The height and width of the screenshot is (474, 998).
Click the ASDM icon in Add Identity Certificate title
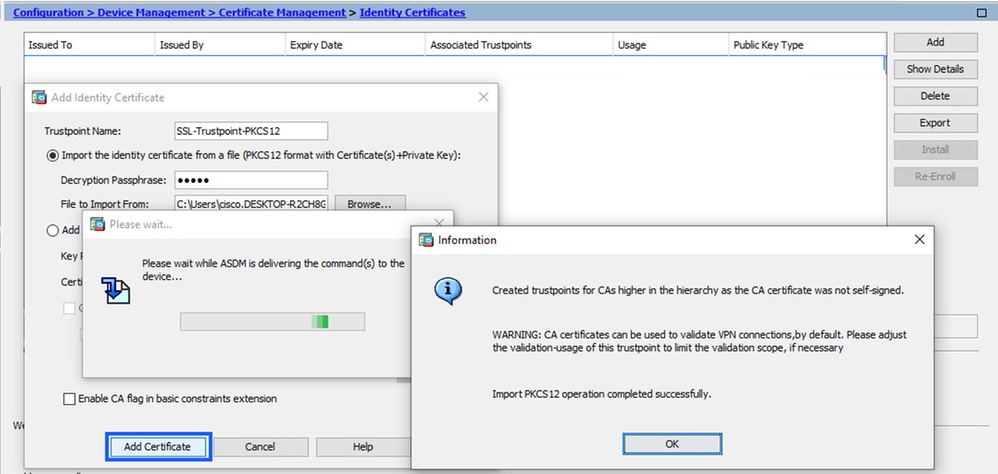coord(39,97)
